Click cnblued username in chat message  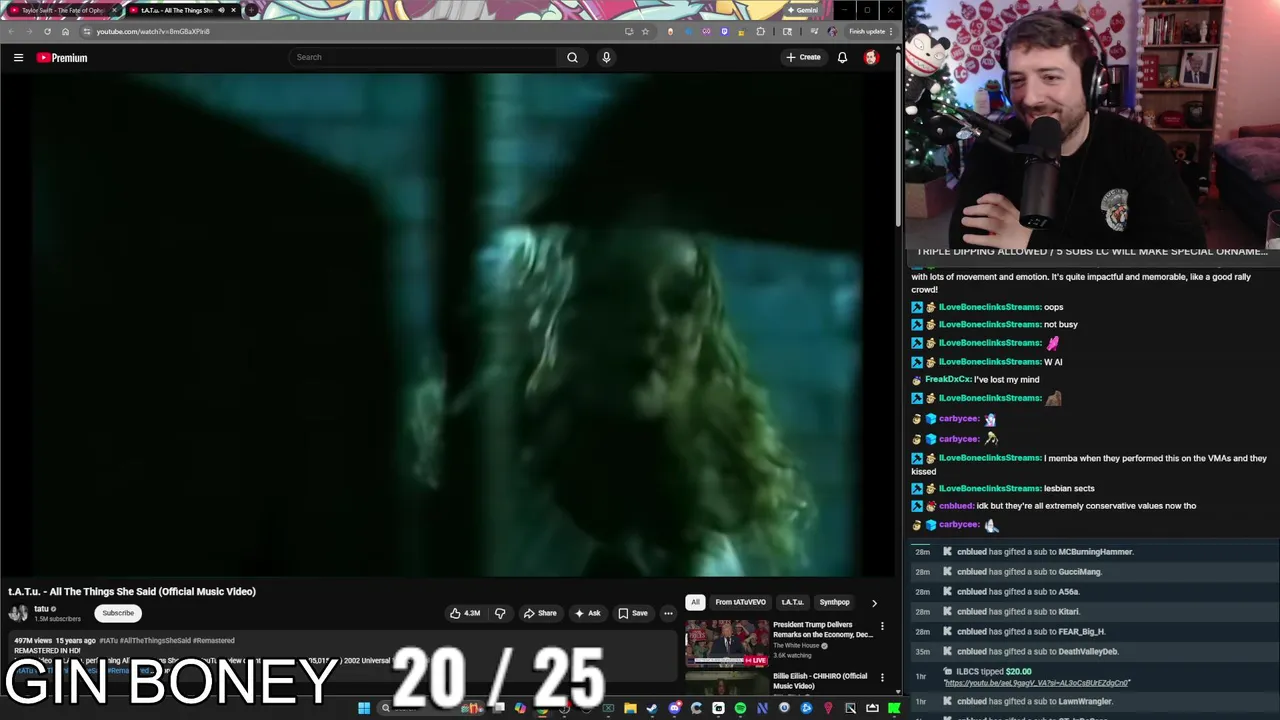(x=956, y=506)
